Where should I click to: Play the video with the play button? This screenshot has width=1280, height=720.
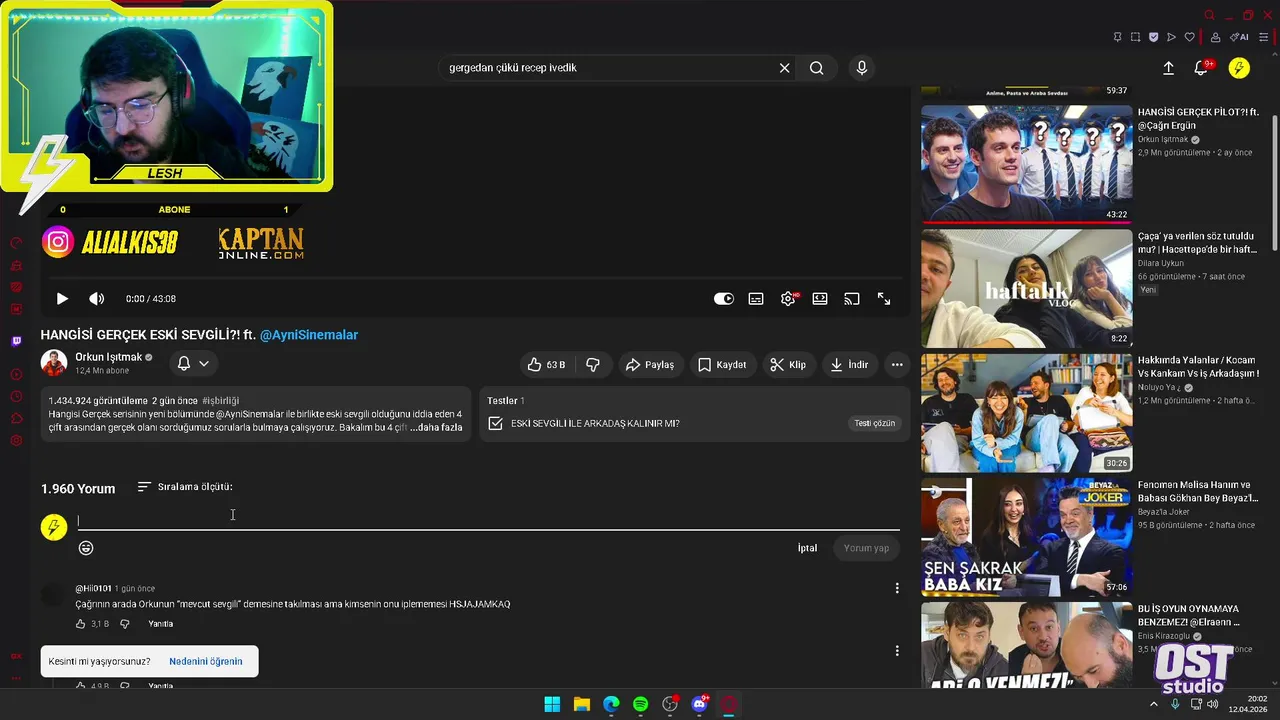62,299
